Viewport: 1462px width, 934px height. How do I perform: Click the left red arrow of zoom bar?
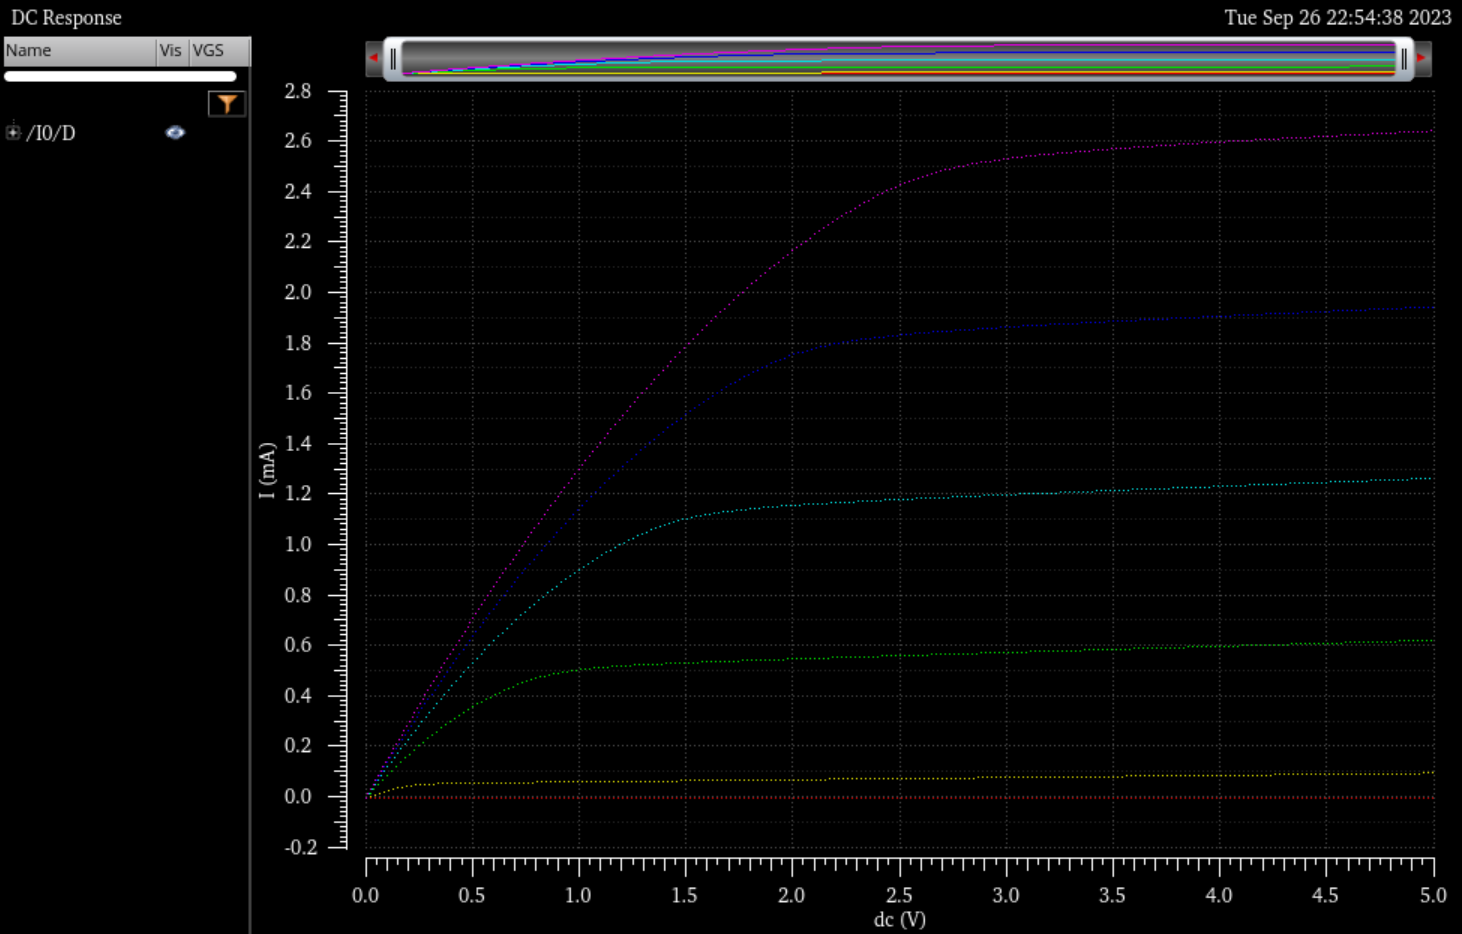tap(373, 59)
